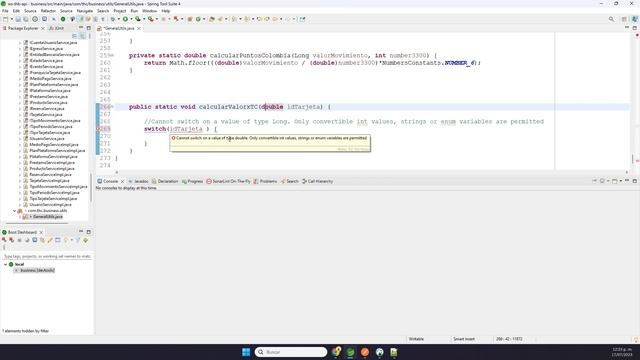640x360 pixels.
Task: Open dropdown arrow next to Run button
Action: 131,19
